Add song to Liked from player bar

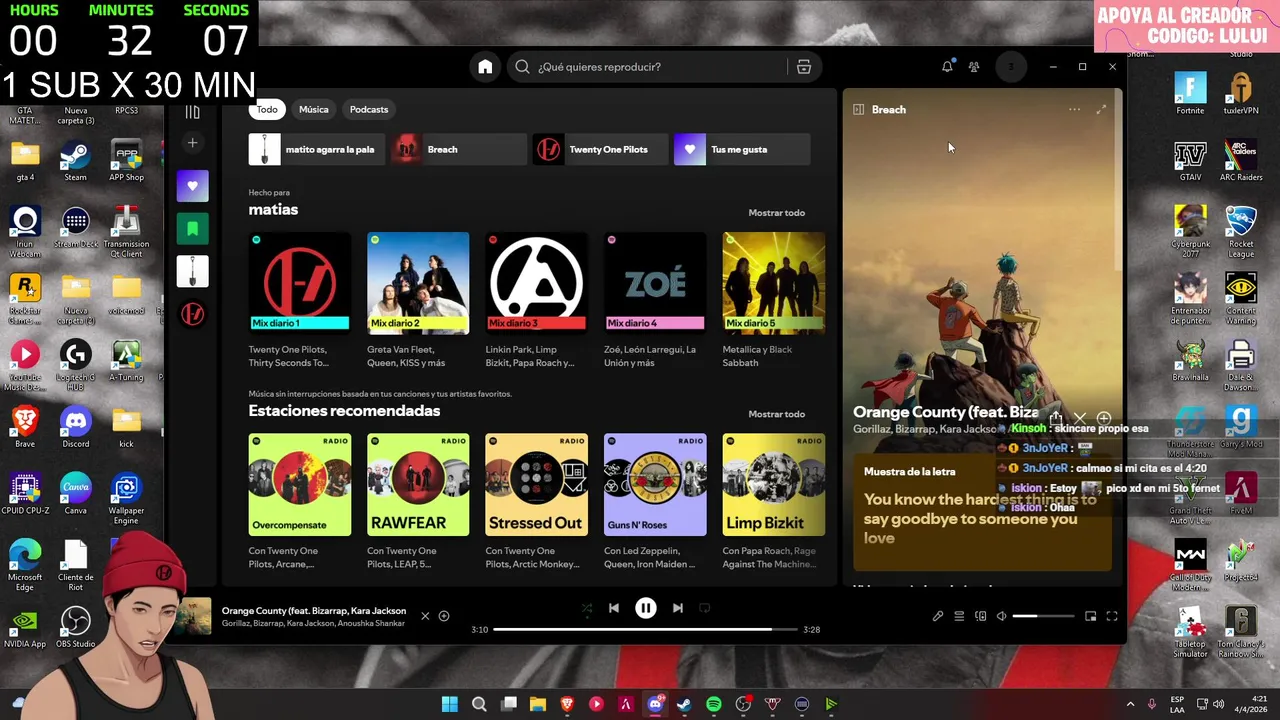tap(444, 616)
